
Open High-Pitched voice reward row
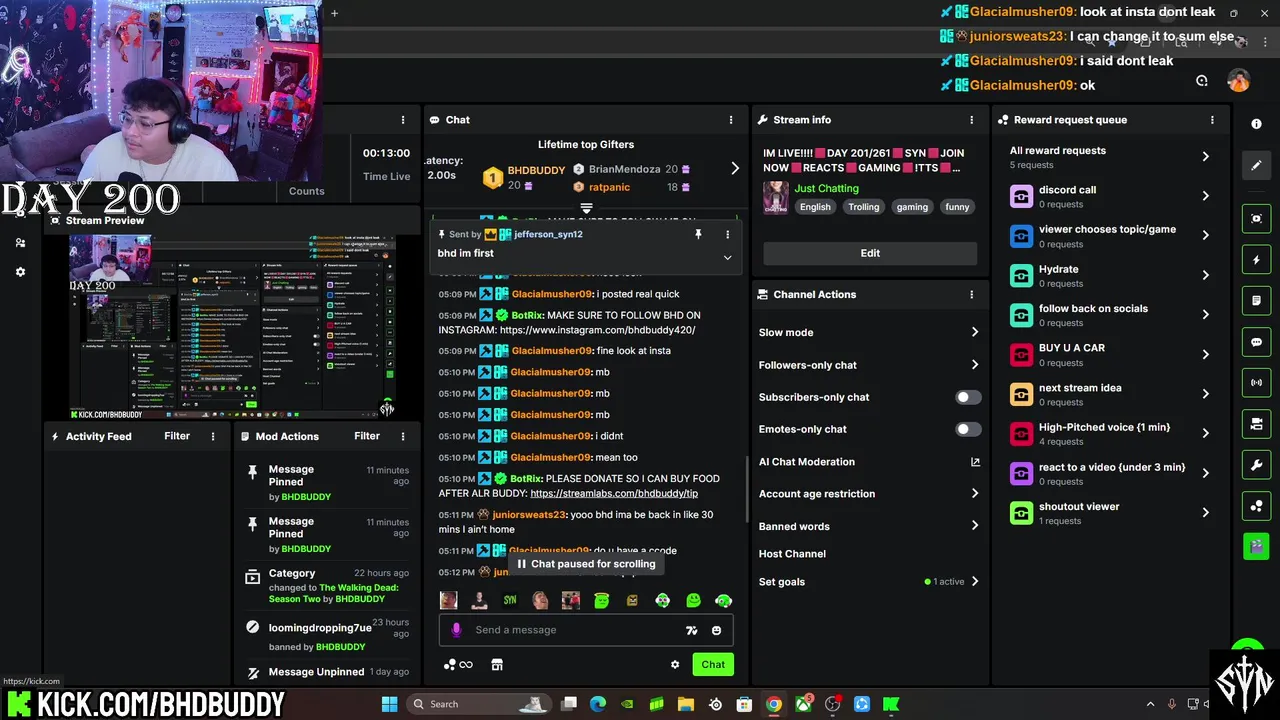(x=1110, y=434)
